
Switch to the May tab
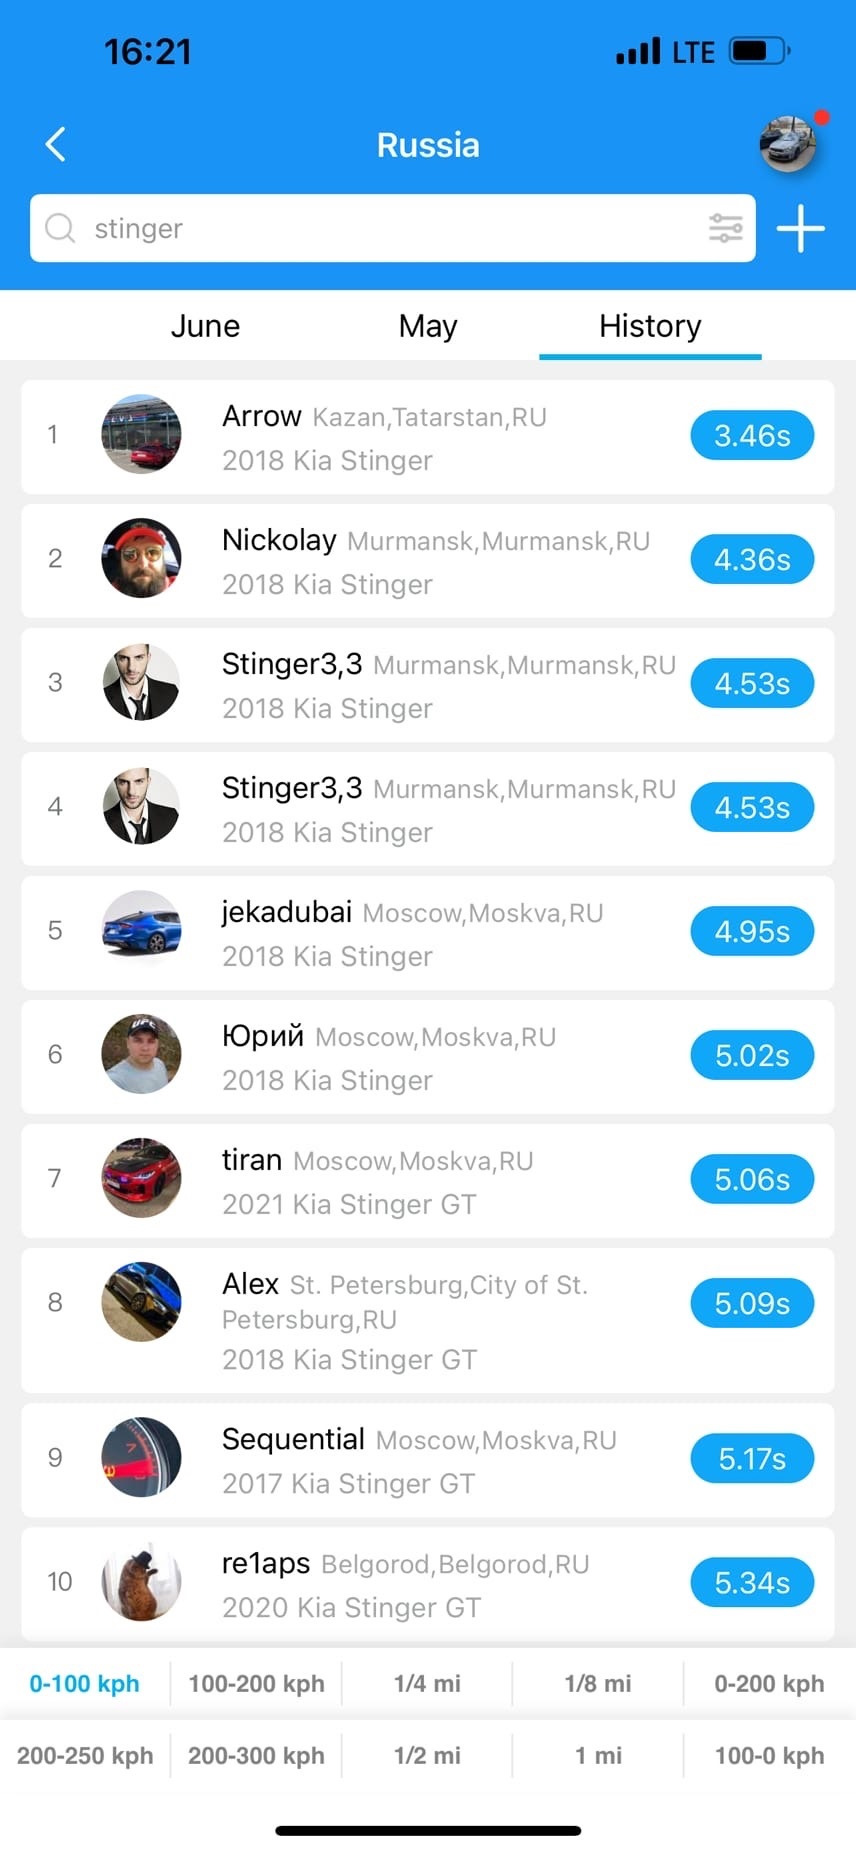(428, 326)
